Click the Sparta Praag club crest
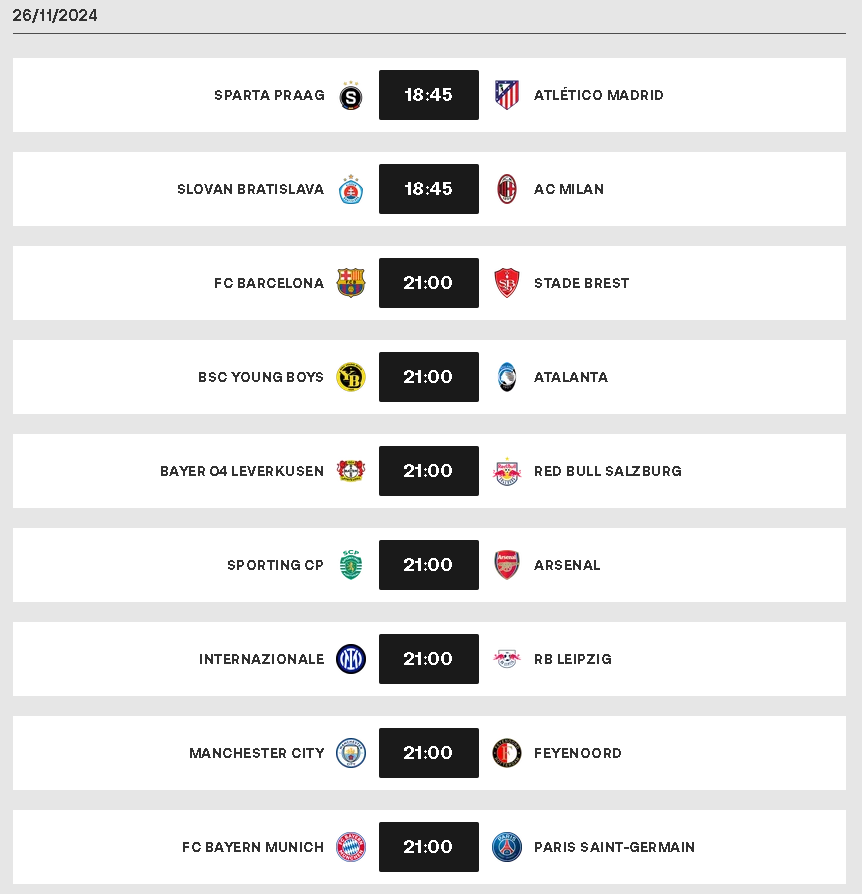 pos(351,95)
